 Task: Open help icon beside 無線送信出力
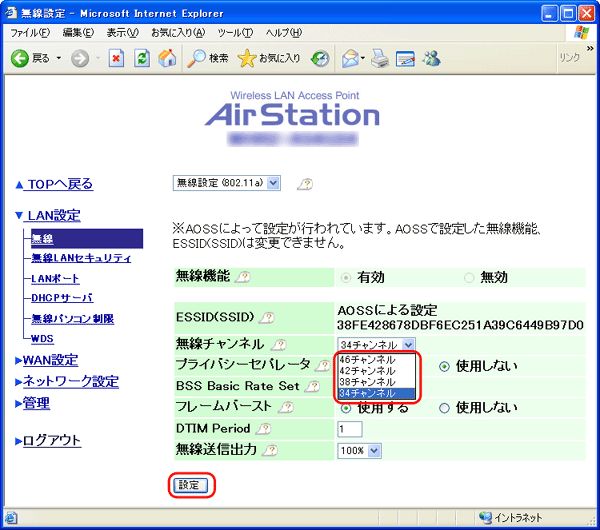270,450
